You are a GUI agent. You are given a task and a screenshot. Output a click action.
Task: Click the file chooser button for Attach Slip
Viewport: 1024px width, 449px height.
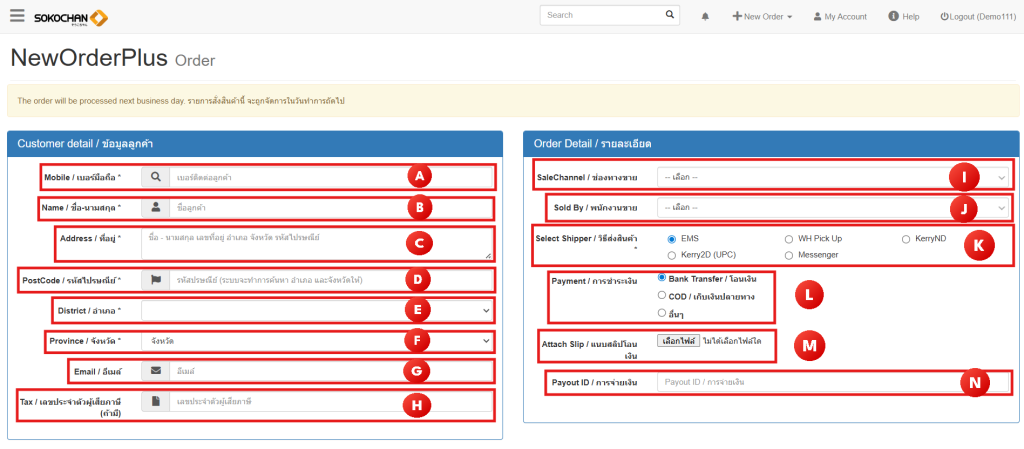pyautogui.click(x=678, y=340)
